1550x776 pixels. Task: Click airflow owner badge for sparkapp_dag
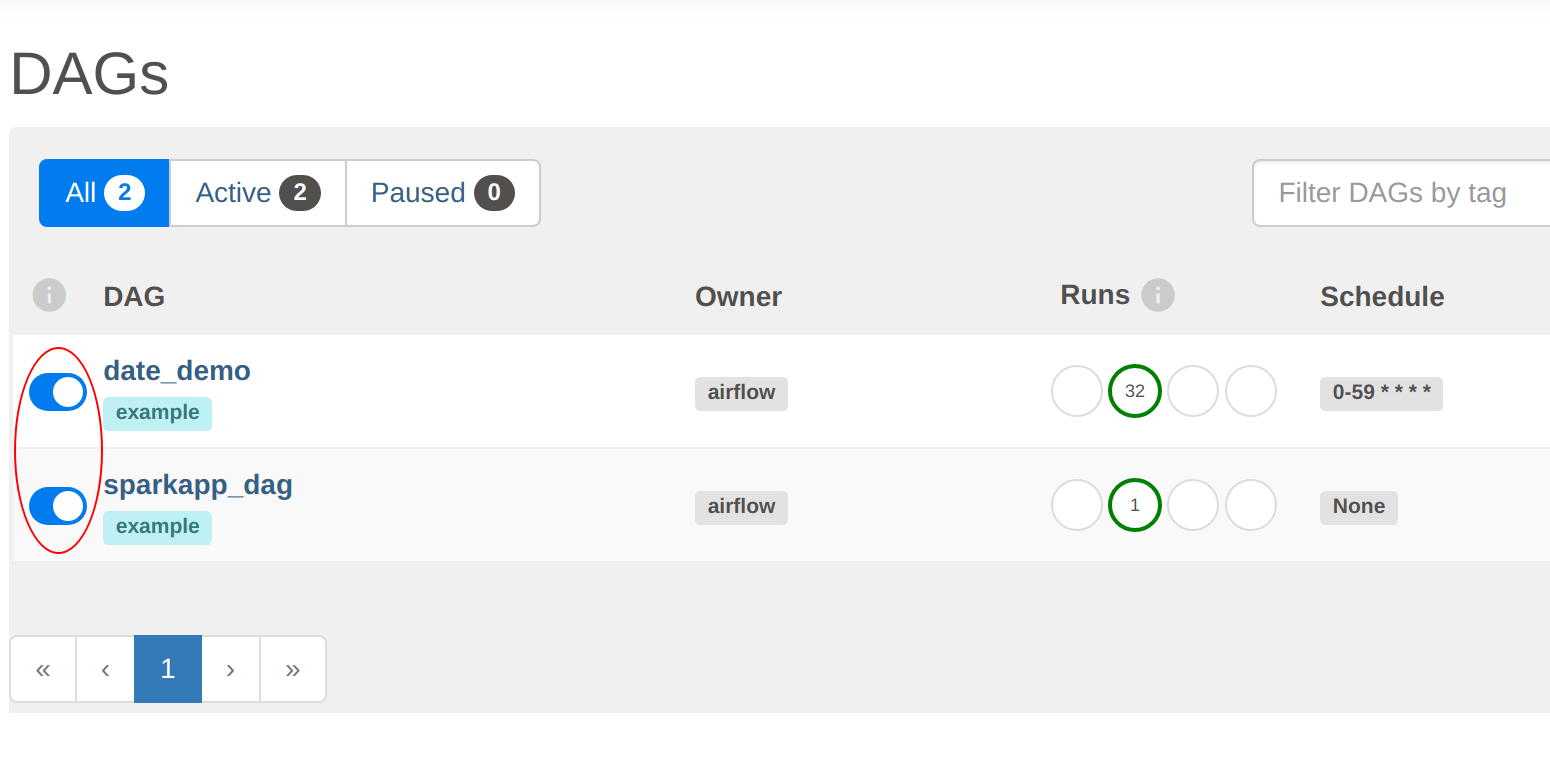tap(741, 507)
